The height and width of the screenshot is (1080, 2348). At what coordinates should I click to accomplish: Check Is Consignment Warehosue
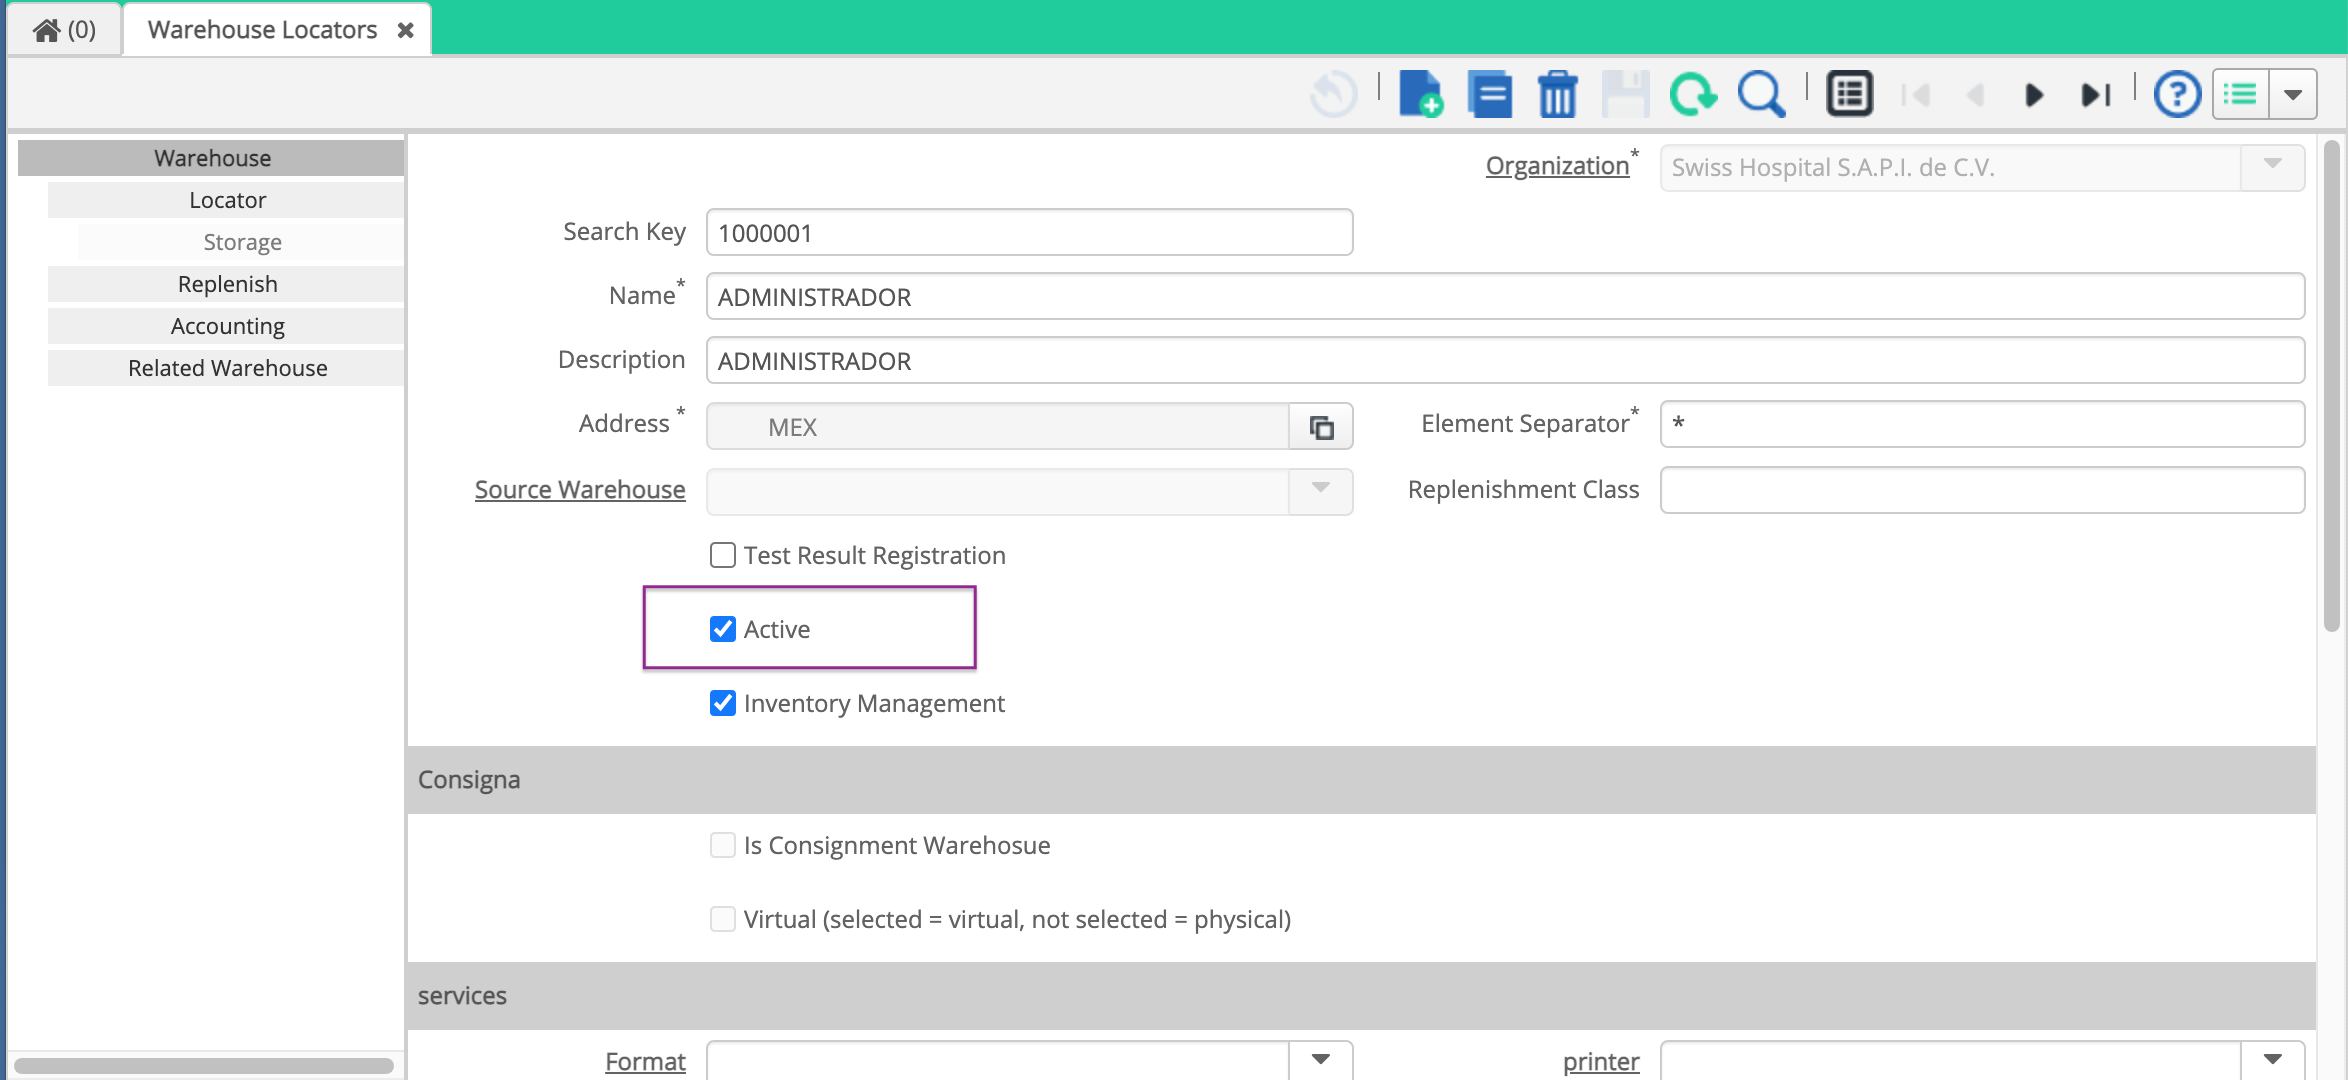coord(722,845)
